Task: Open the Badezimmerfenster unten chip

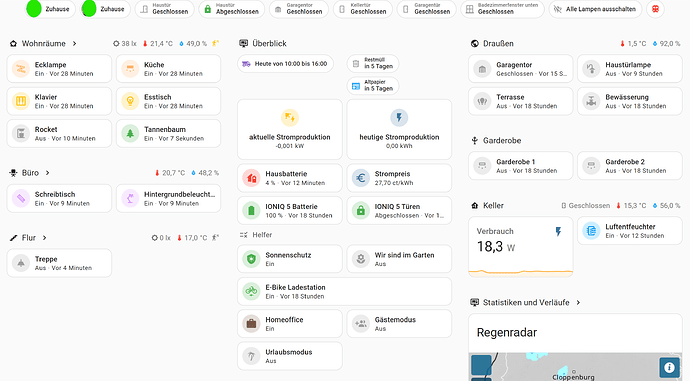Action: [502, 9]
